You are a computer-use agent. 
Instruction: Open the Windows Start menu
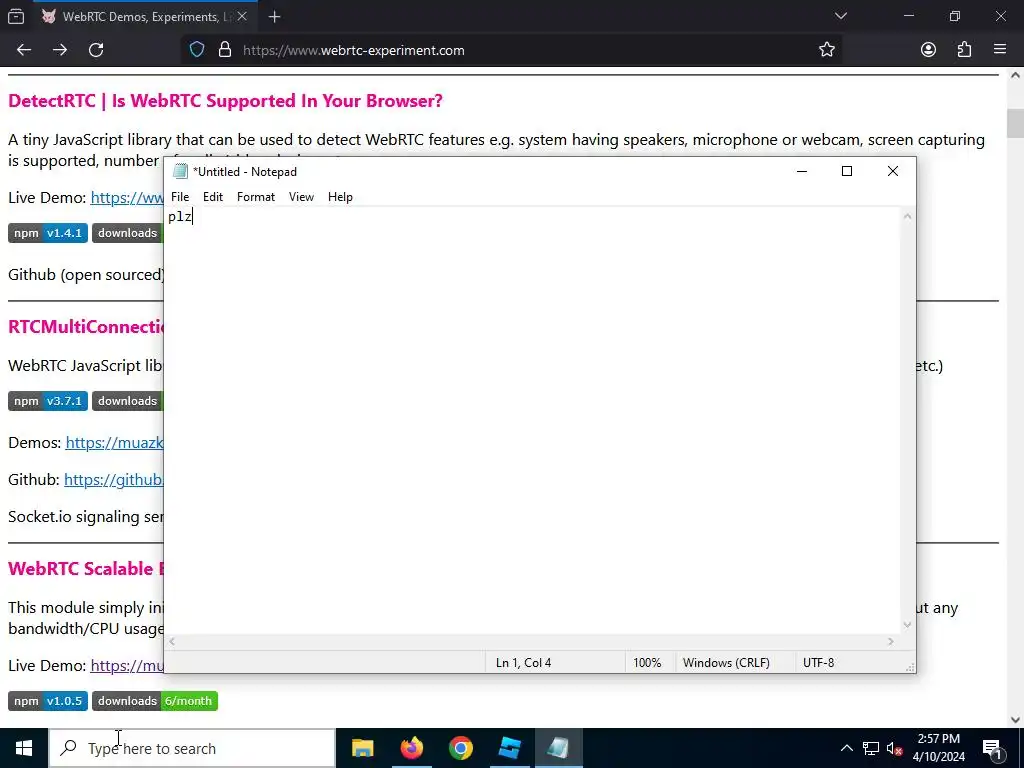24,748
